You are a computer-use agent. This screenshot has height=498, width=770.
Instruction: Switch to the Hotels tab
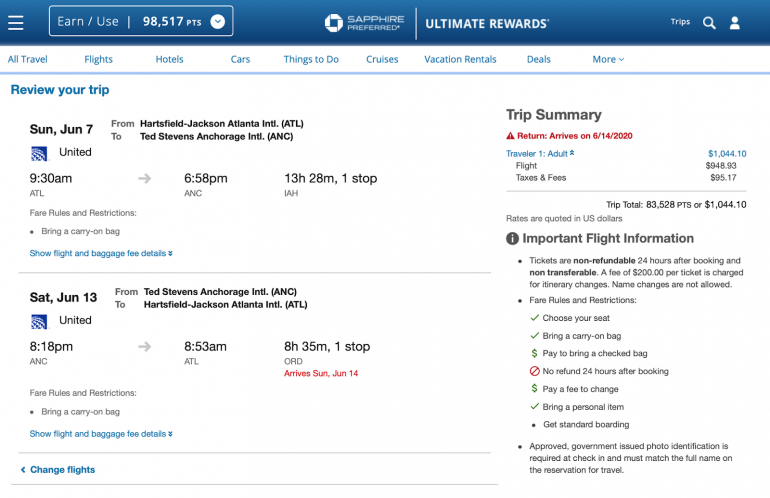169,59
